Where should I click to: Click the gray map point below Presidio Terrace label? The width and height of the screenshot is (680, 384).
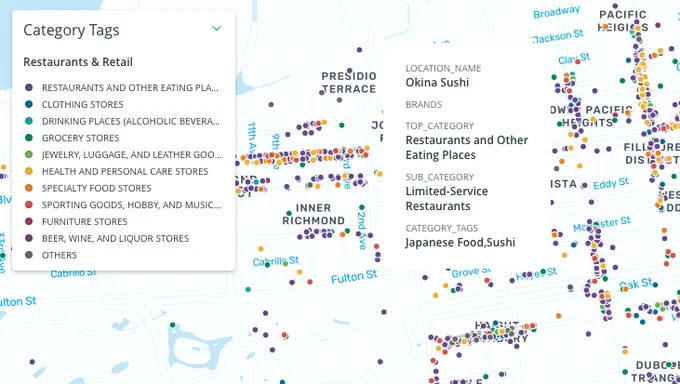[340, 100]
